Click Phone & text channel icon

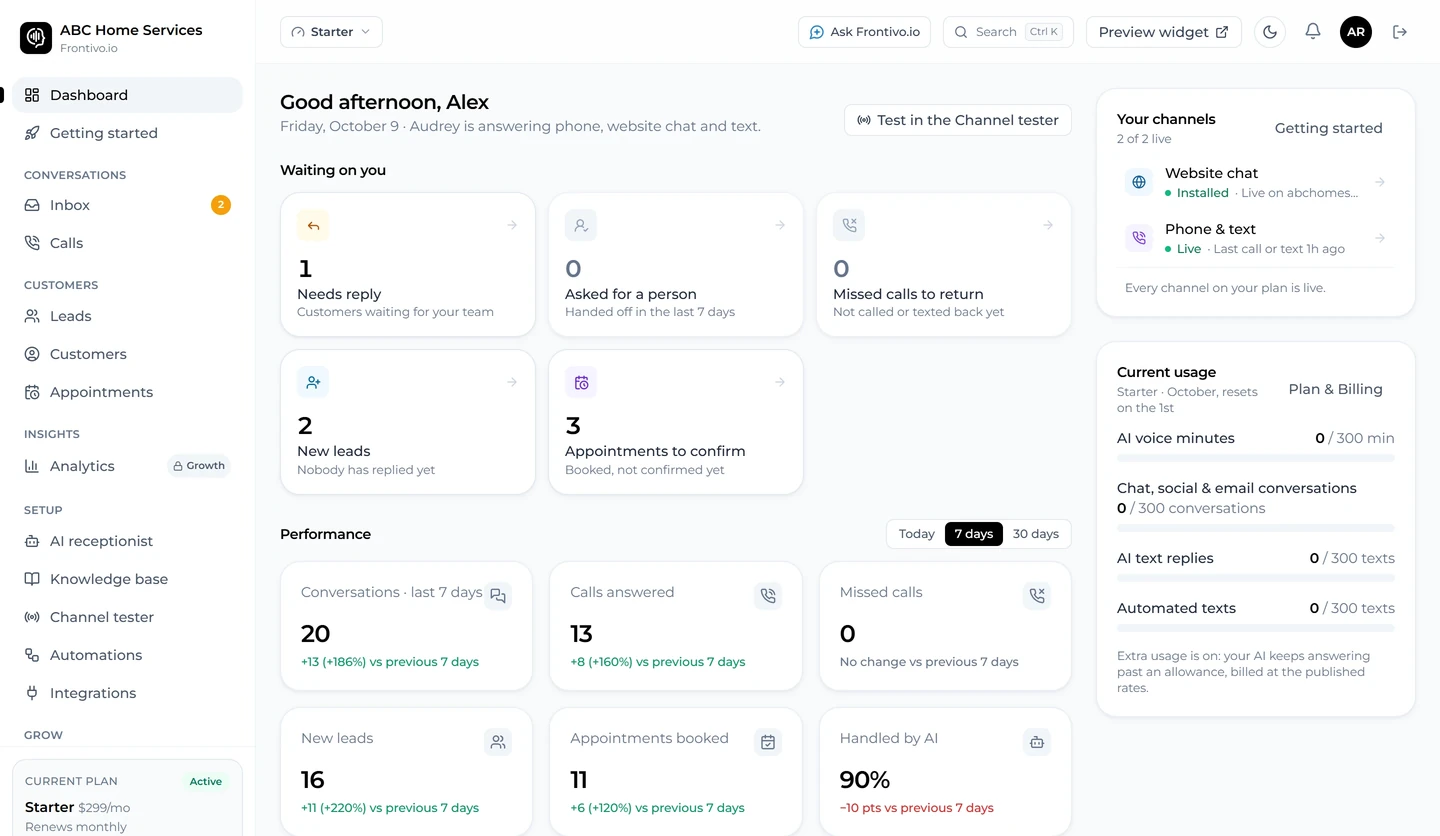click(x=1138, y=238)
